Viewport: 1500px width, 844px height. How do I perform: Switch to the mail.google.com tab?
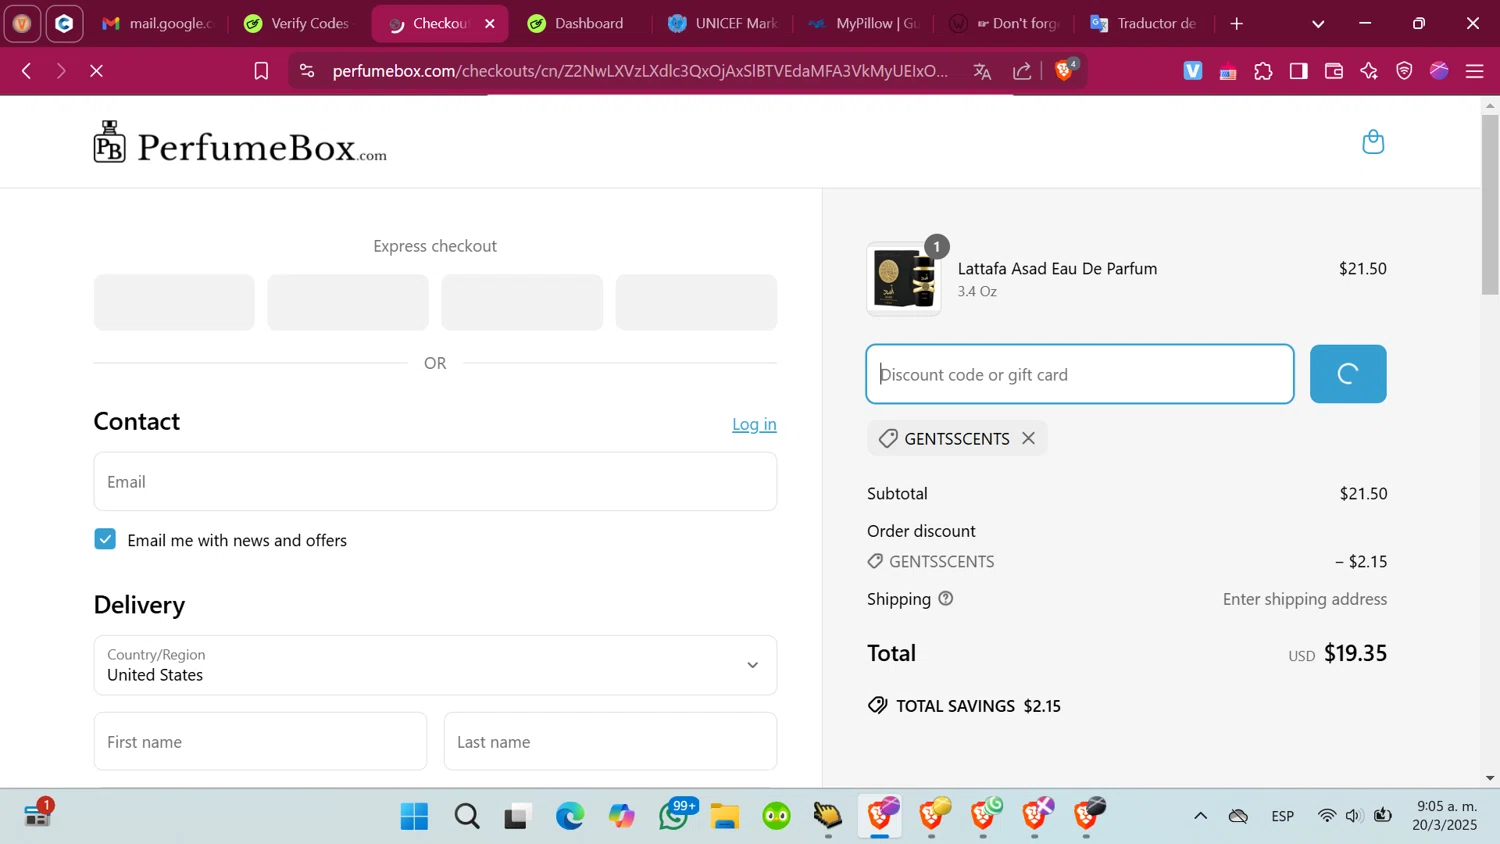[x=157, y=23]
